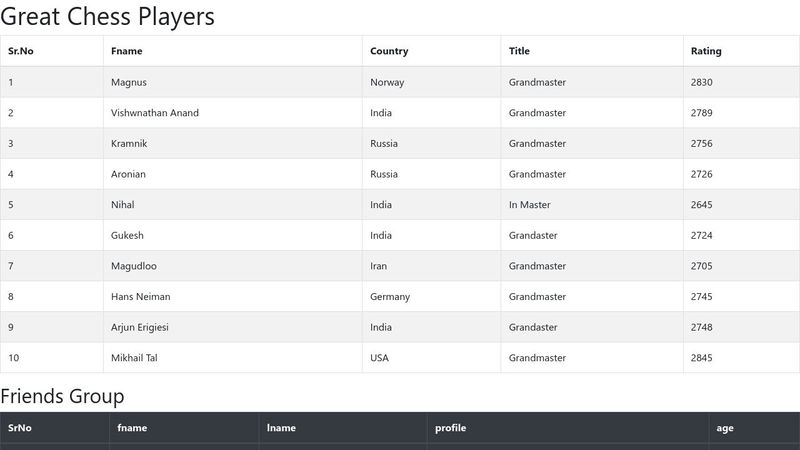
Task: Click the Friends Group heading
Action: (62, 396)
